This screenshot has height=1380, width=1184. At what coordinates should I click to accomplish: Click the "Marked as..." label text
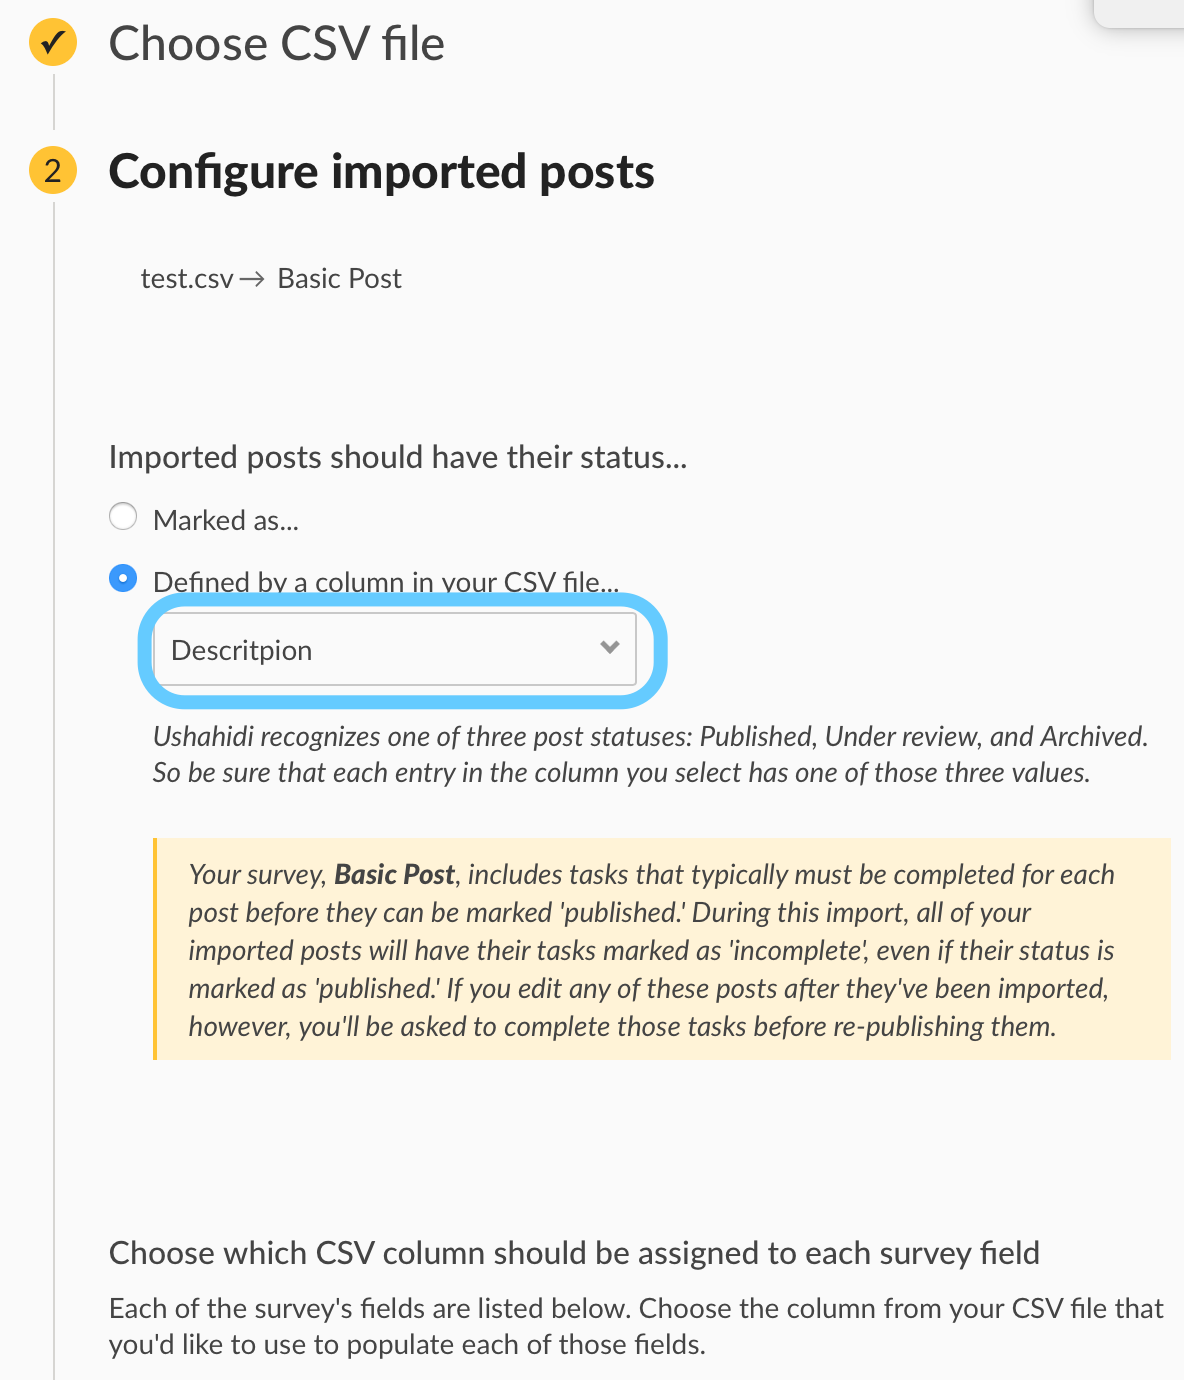click(x=226, y=520)
